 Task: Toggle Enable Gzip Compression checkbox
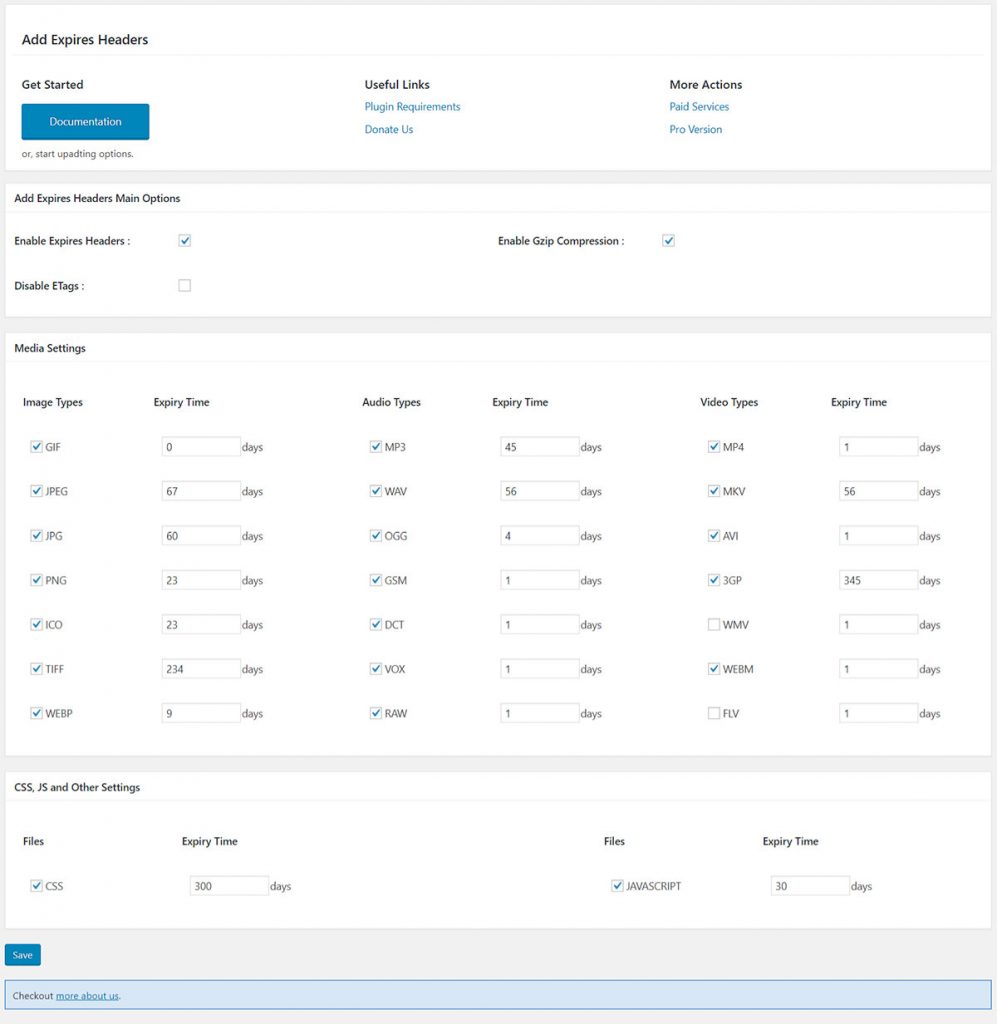pos(668,240)
